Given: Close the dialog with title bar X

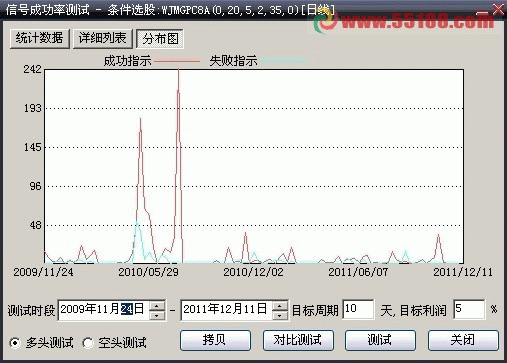Looking at the screenshot, I should click(498, 9).
